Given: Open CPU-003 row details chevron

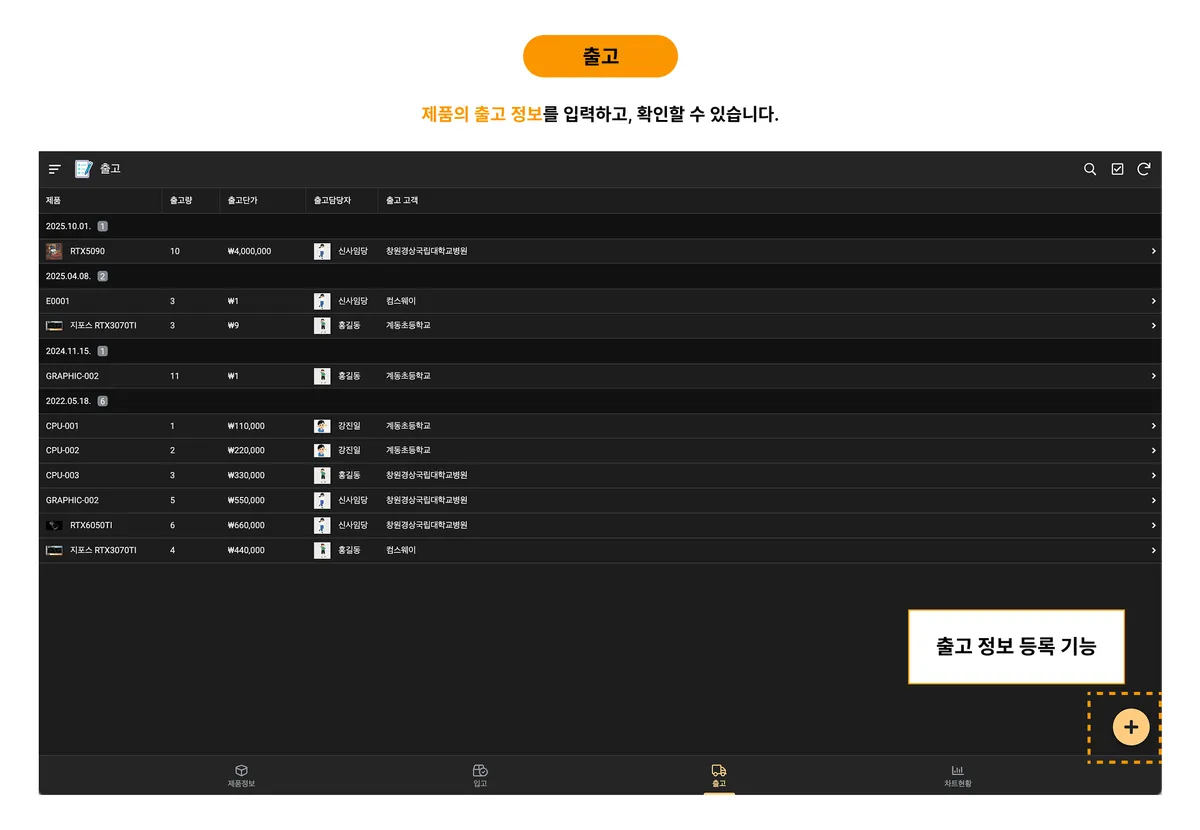Looking at the screenshot, I should tap(1153, 476).
